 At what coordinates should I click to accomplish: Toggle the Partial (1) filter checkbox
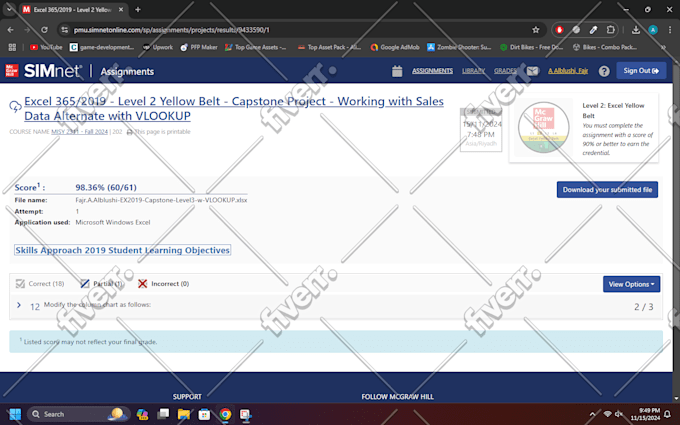85,284
